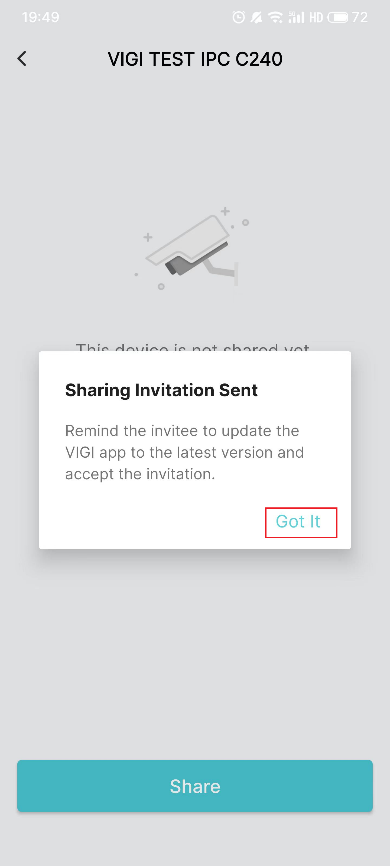
Task: Tap the back arrow in header
Action: pyautogui.click(x=22, y=59)
